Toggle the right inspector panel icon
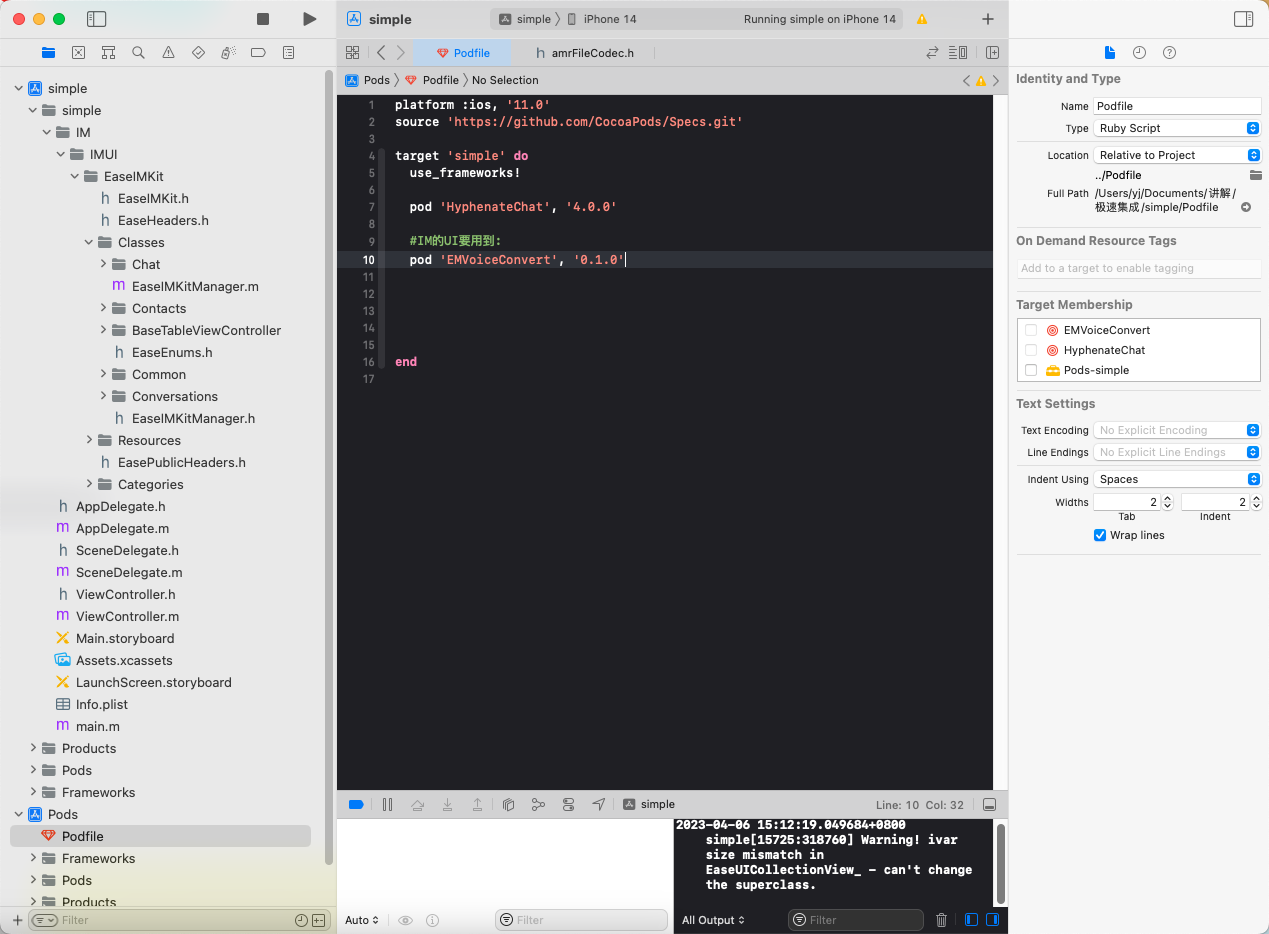 1243,19
